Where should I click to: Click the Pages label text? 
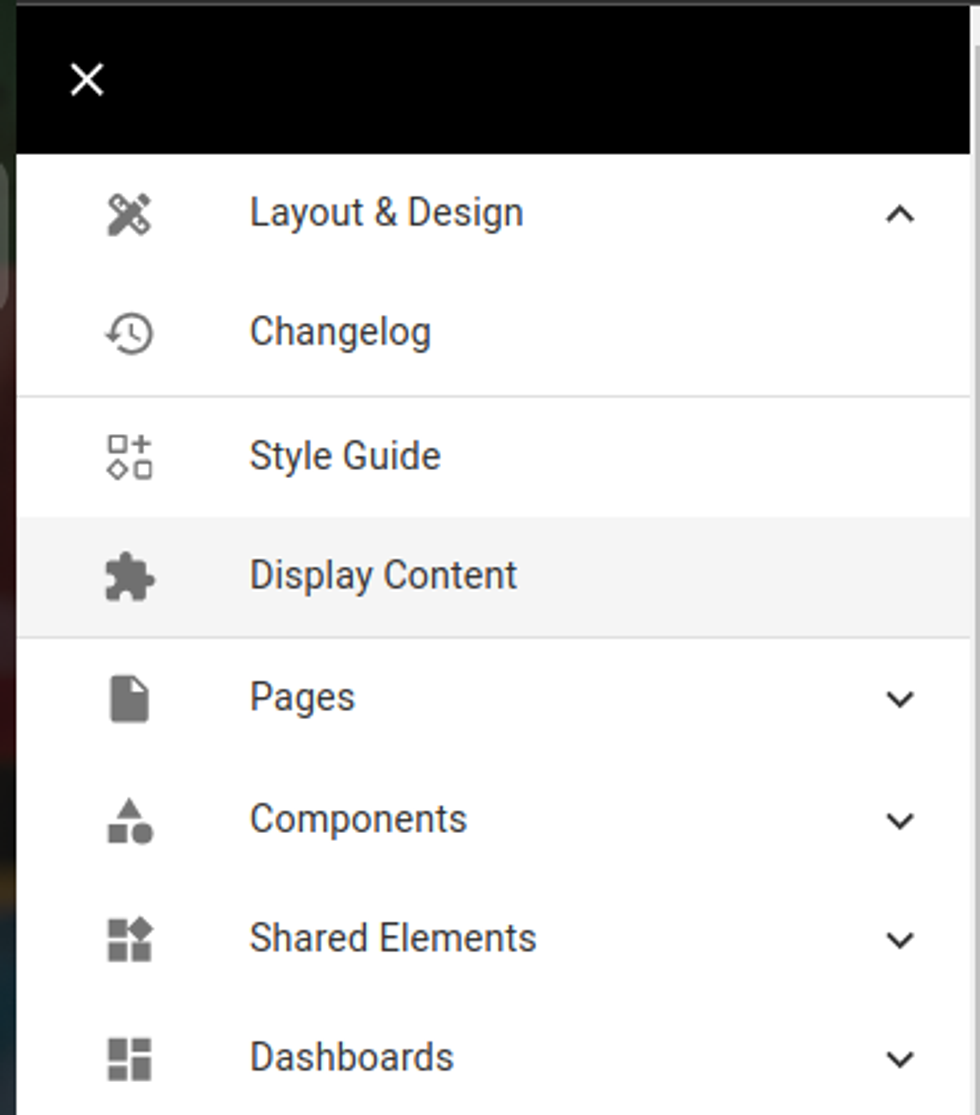[x=302, y=697]
